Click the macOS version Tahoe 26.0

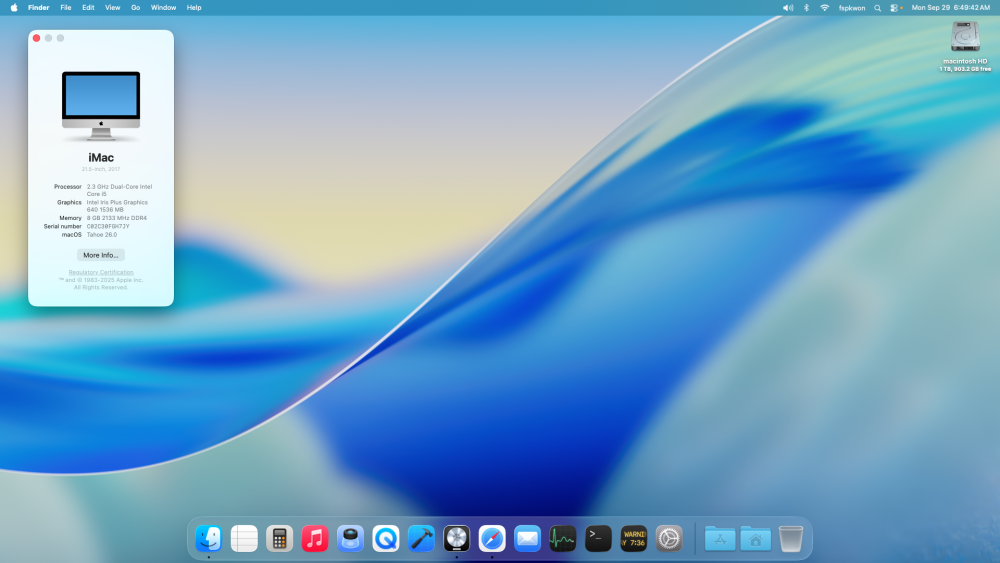point(102,235)
